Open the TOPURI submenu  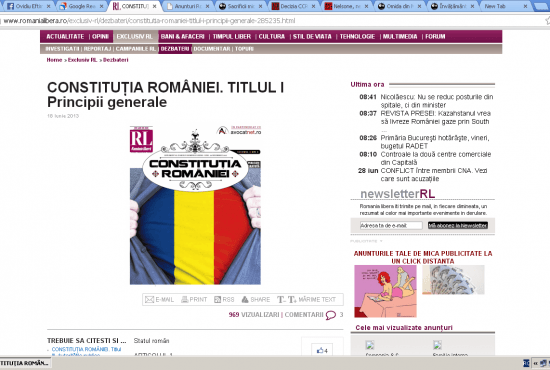244,49
